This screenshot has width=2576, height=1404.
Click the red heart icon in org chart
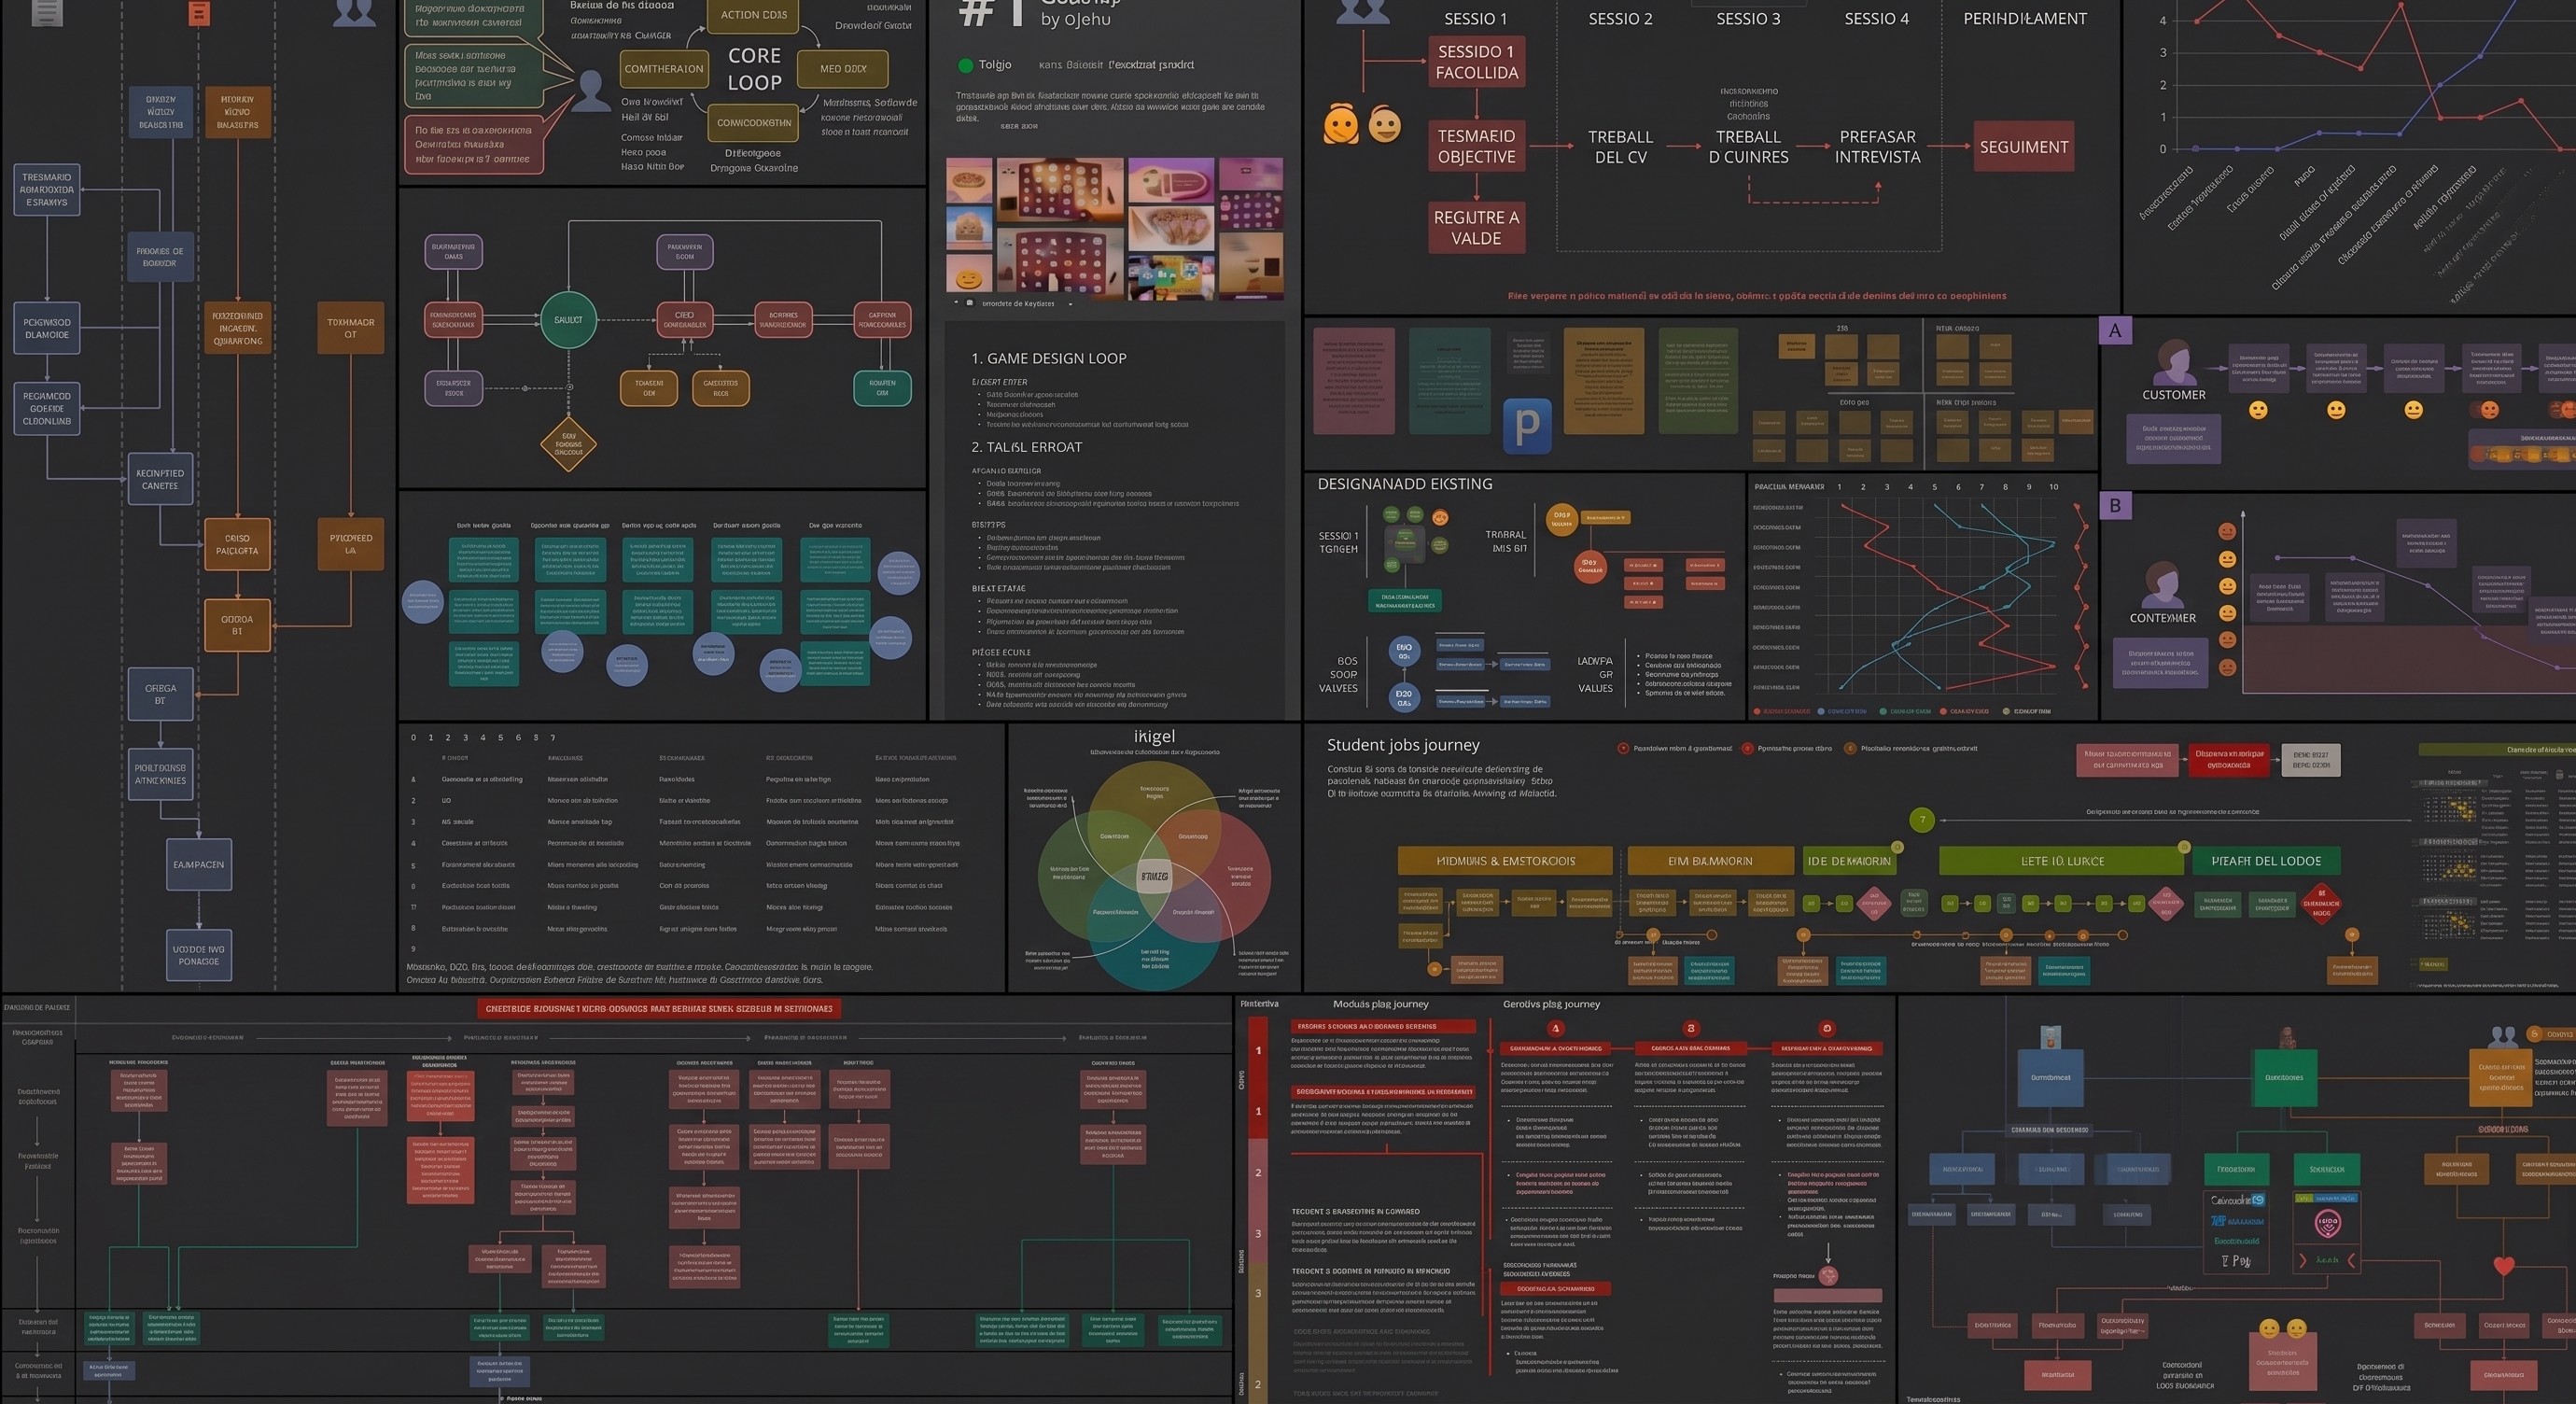click(x=2504, y=1265)
